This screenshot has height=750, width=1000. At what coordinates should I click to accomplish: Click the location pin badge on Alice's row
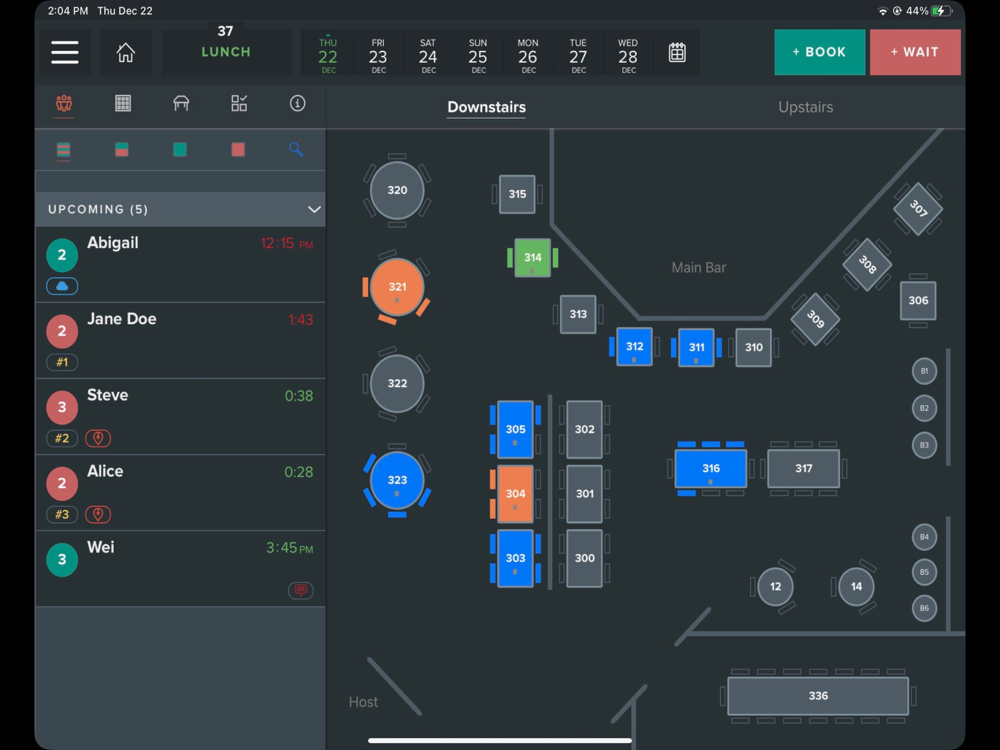coord(98,514)
